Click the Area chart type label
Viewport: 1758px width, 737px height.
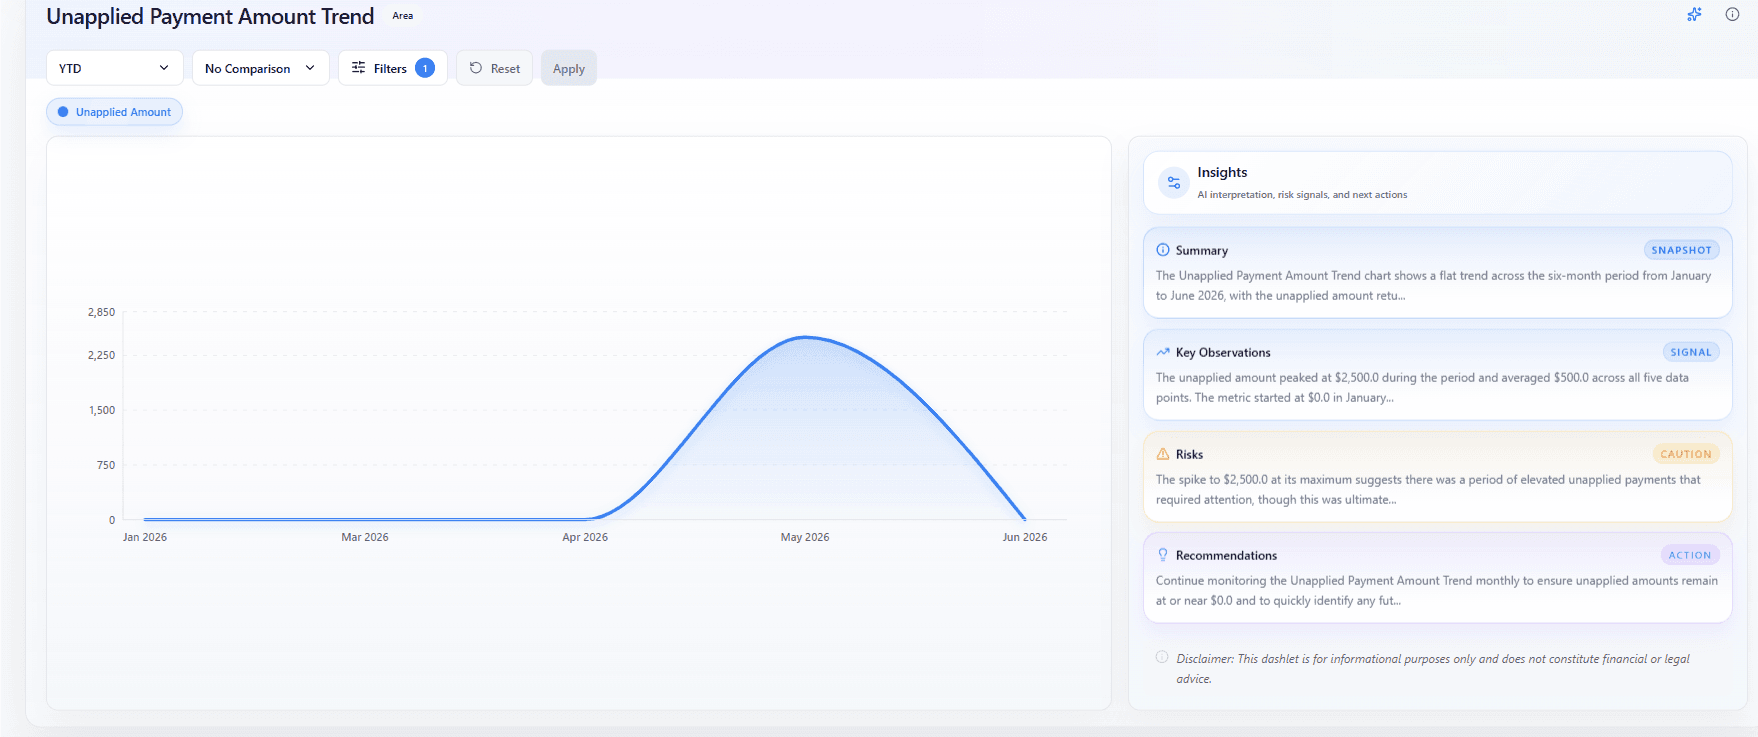coord(403,16)
